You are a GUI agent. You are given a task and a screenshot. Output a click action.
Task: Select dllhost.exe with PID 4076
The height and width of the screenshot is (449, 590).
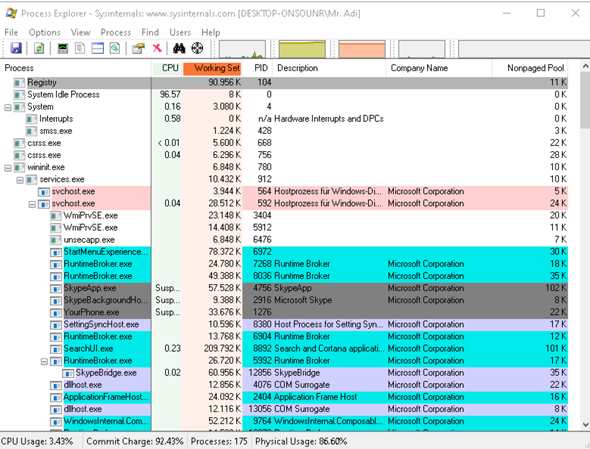(x=284, y=385)
